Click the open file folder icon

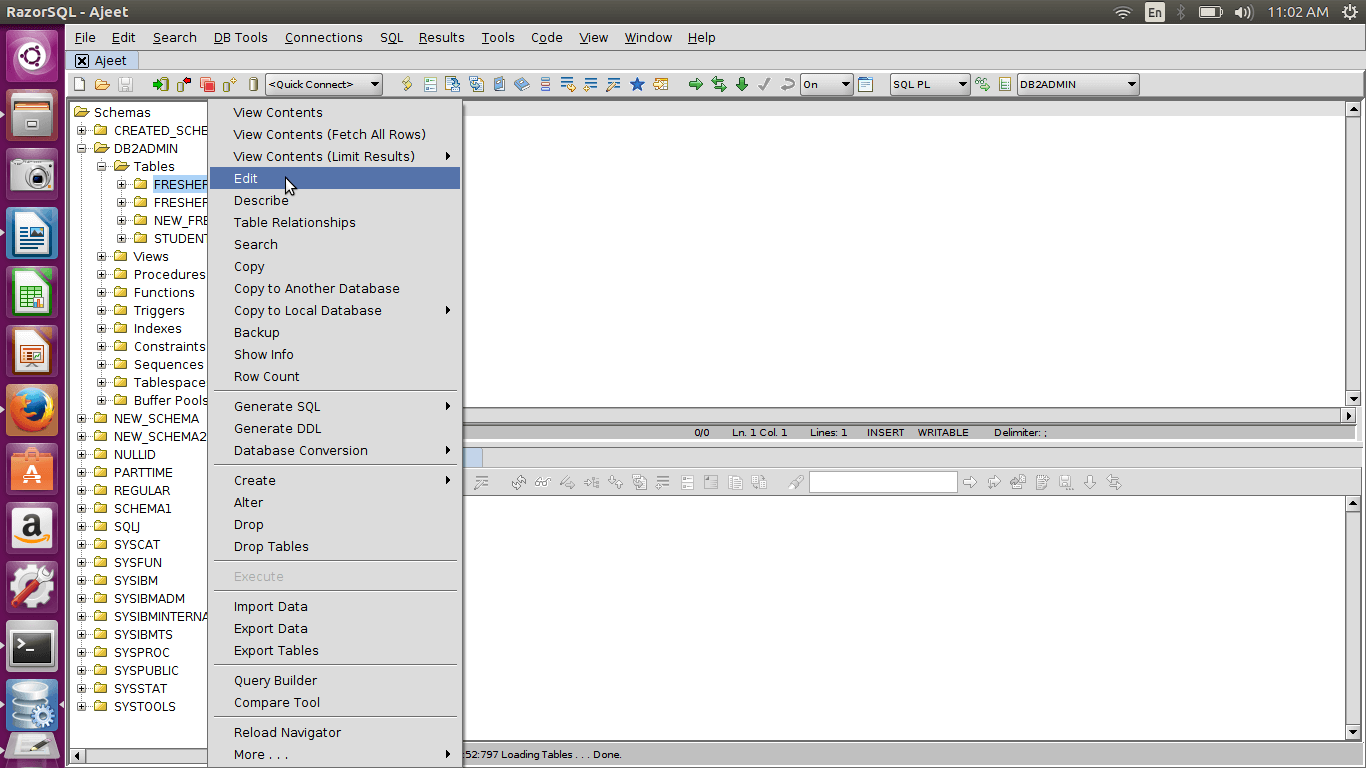pos(102,85)
